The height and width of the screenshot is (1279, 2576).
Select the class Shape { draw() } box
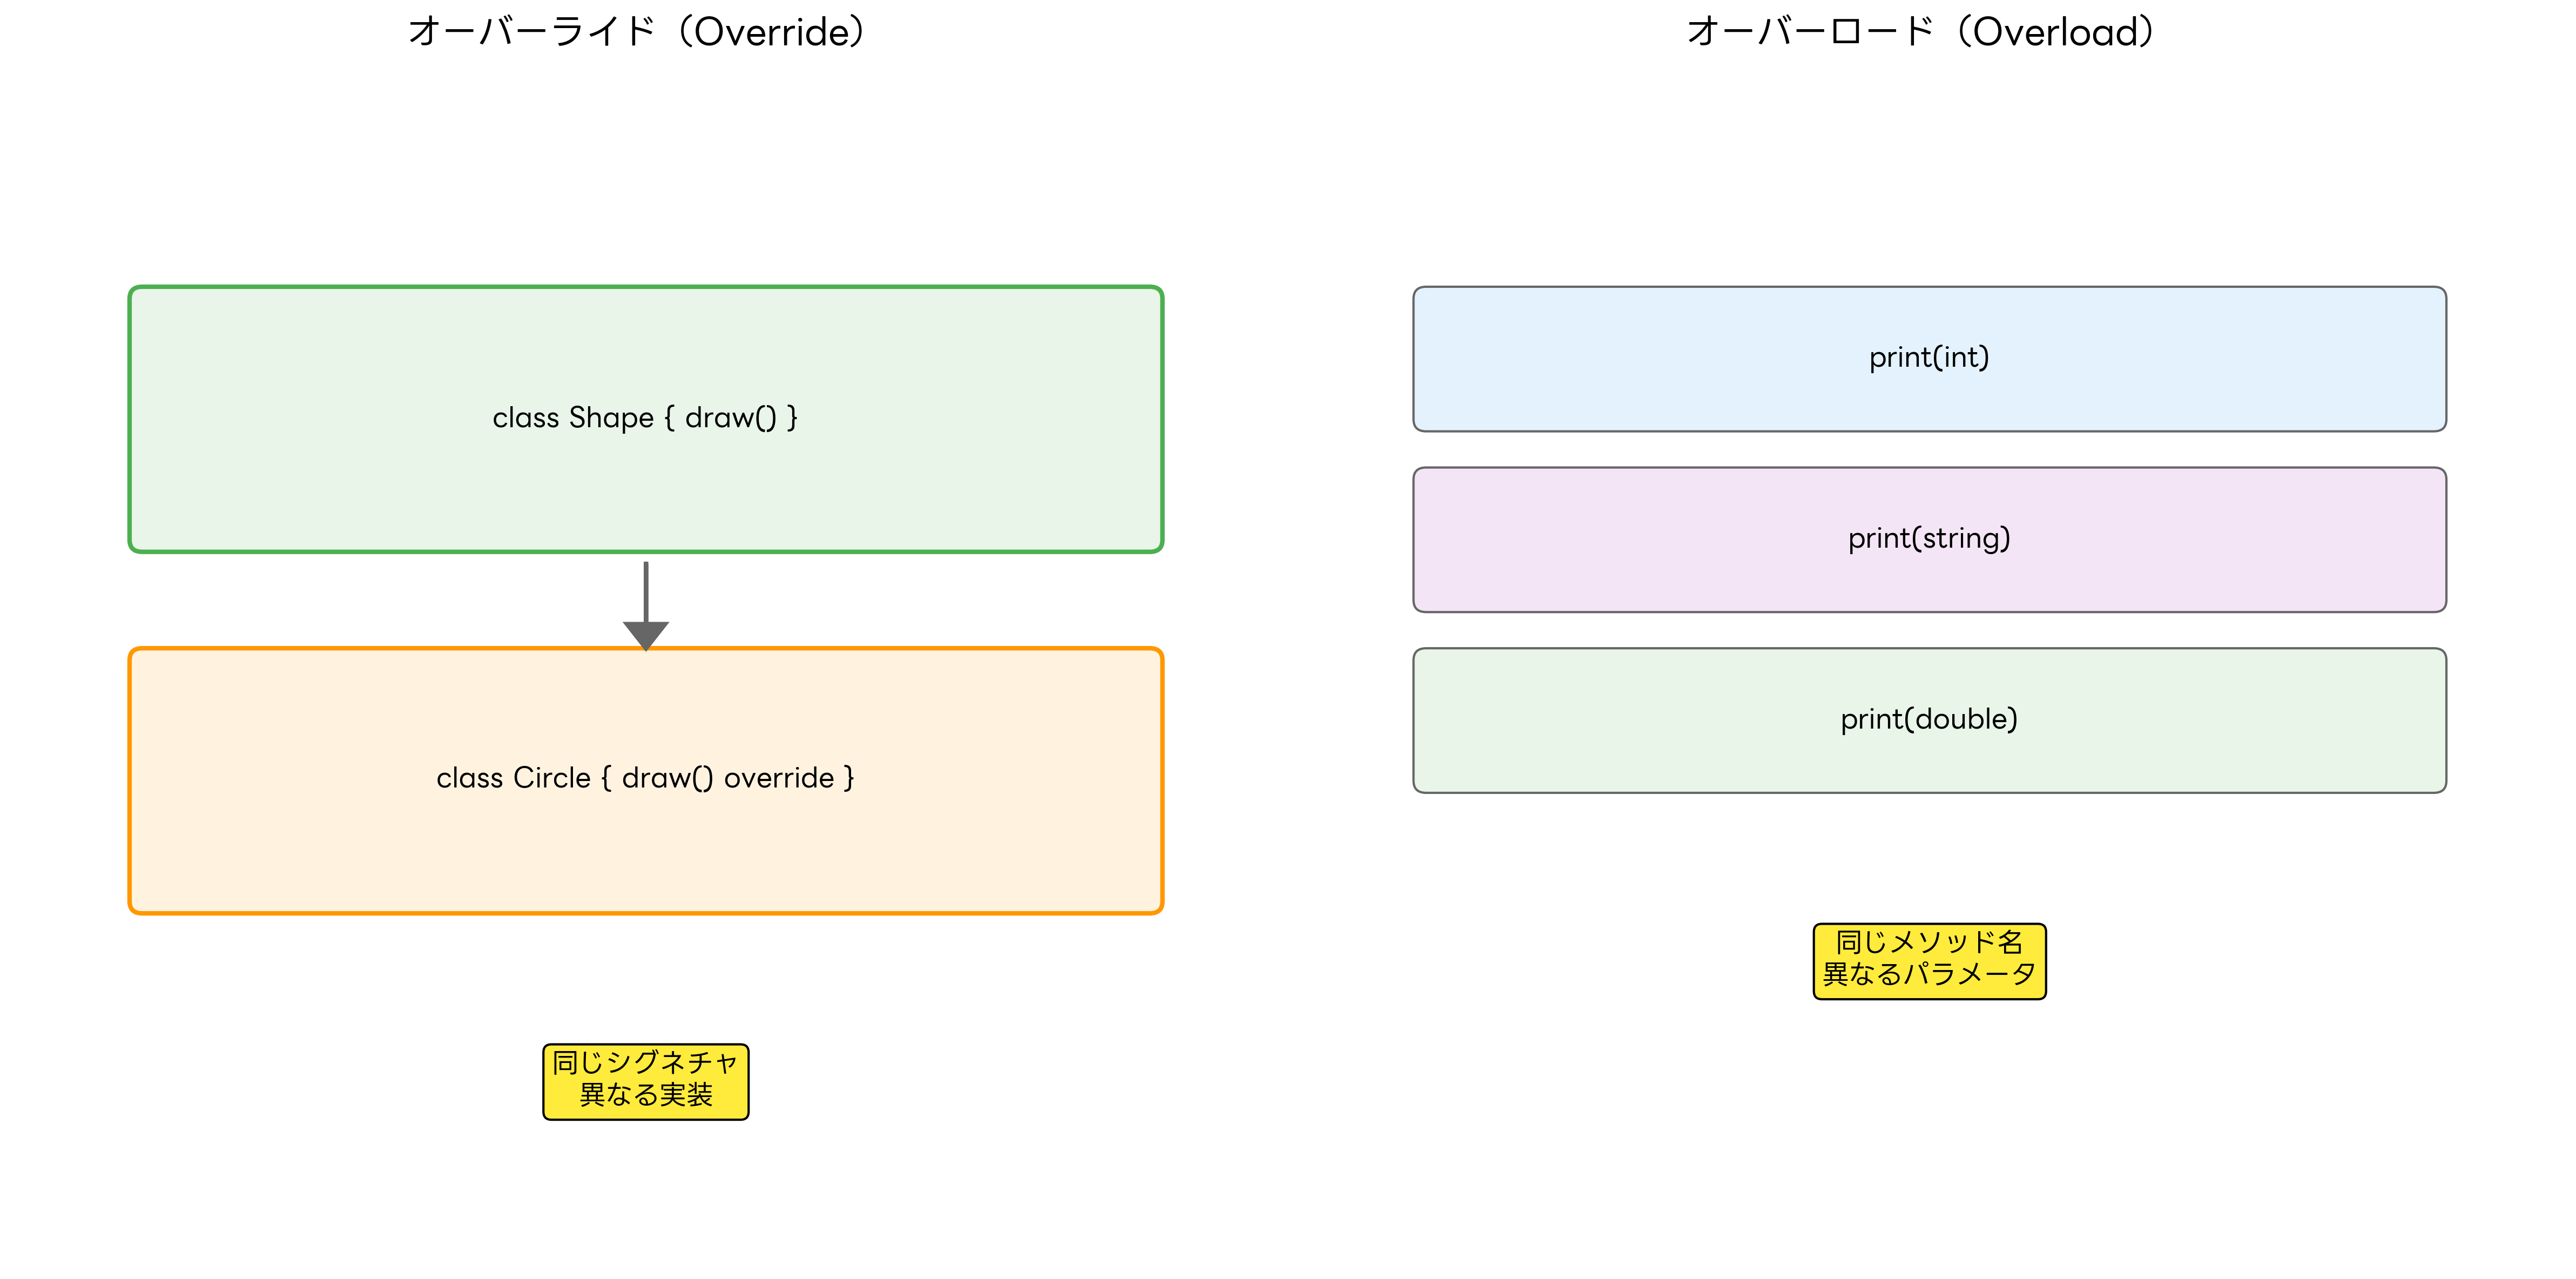click(646, 419)
